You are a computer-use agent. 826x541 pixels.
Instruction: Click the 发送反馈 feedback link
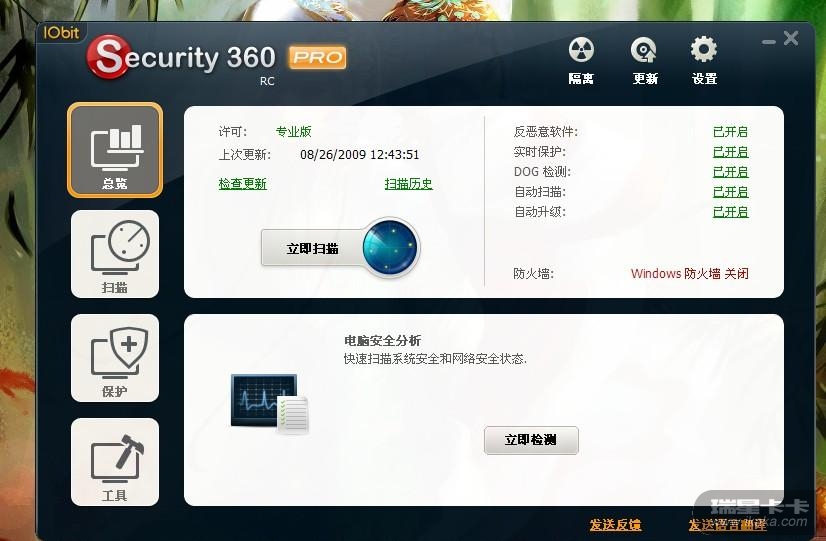[x=615, y=525]
